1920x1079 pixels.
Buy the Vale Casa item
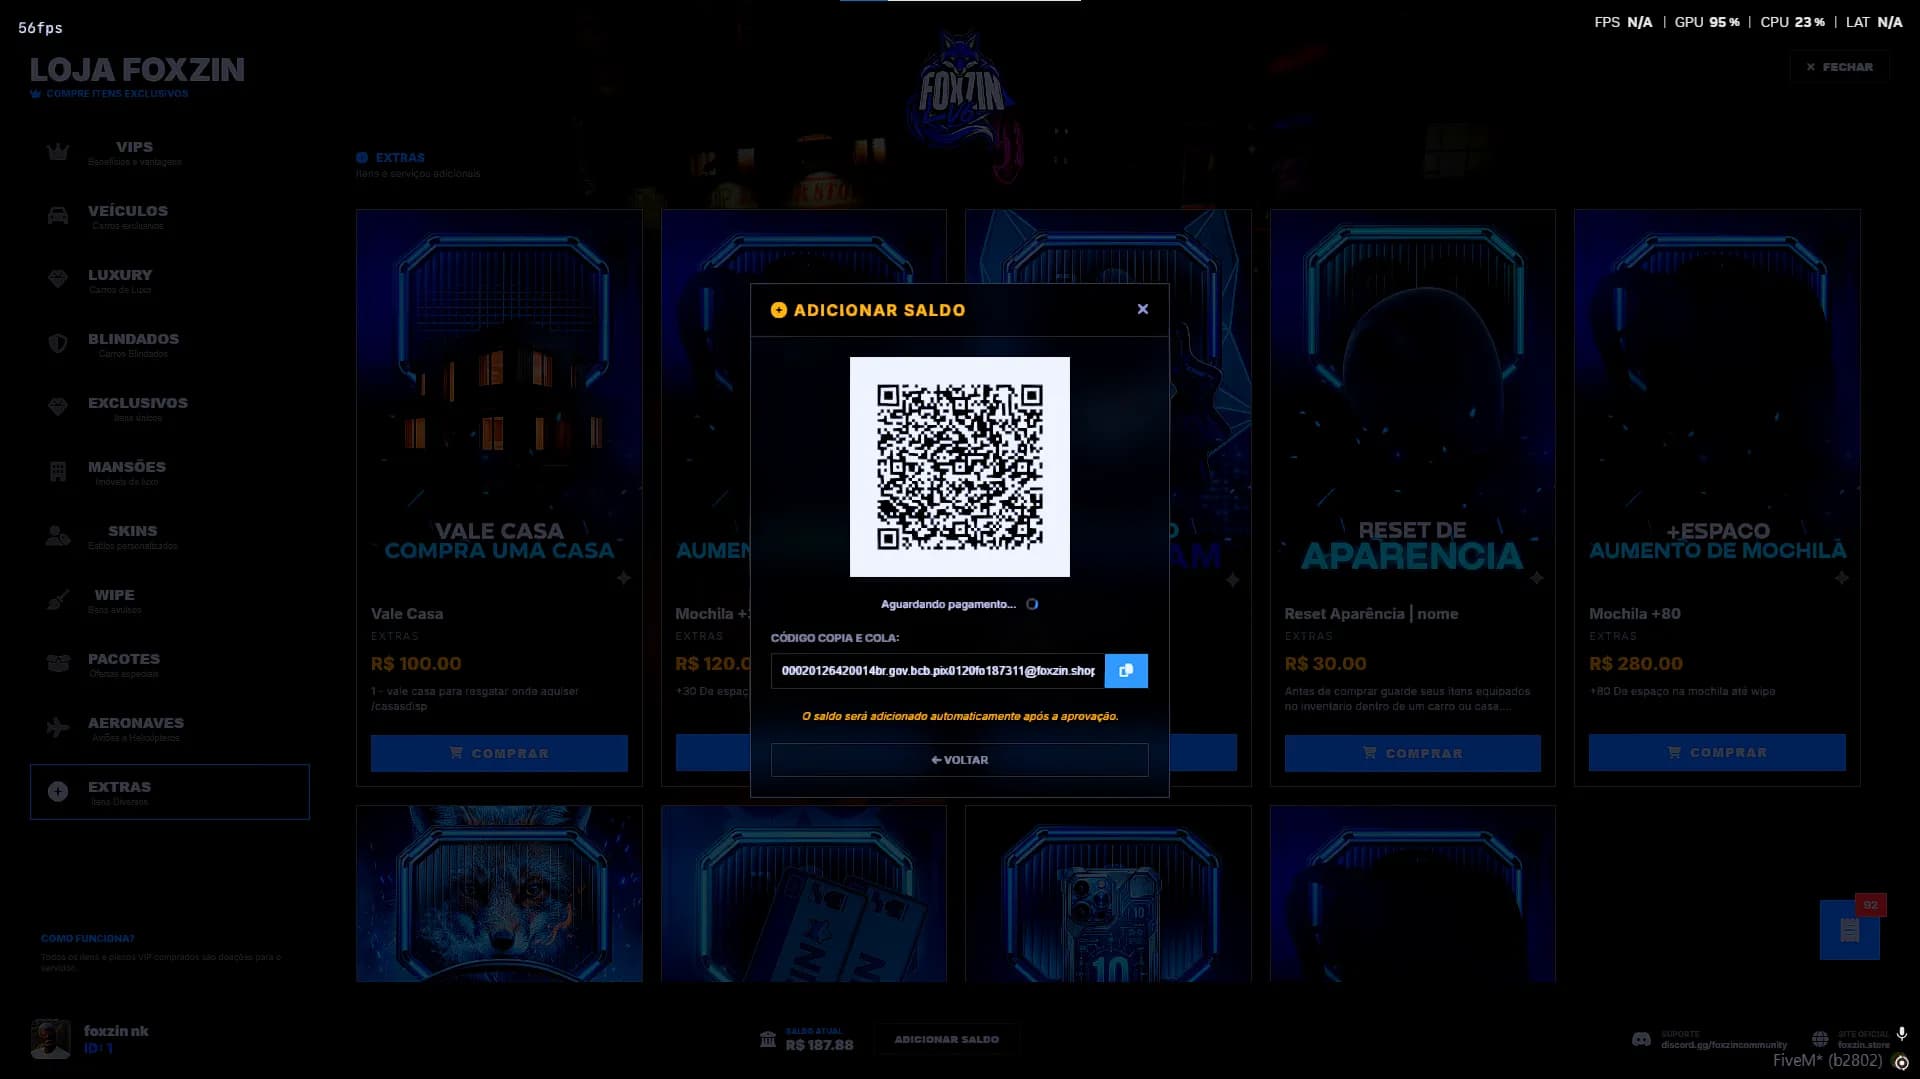(x=499, y=753)
